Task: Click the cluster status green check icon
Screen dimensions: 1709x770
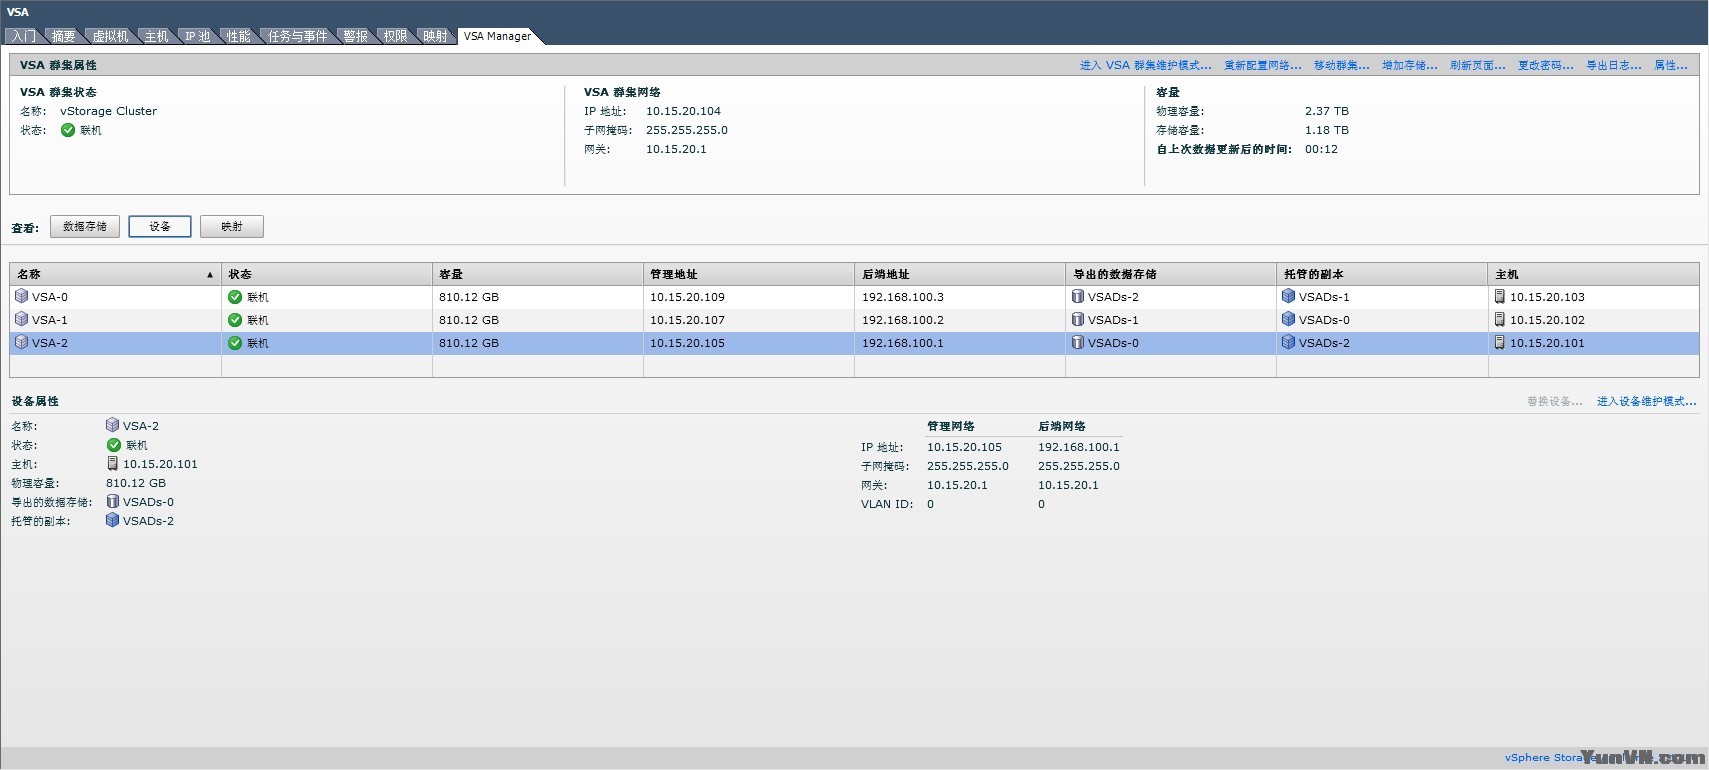Action: click(x=68, y=130)
